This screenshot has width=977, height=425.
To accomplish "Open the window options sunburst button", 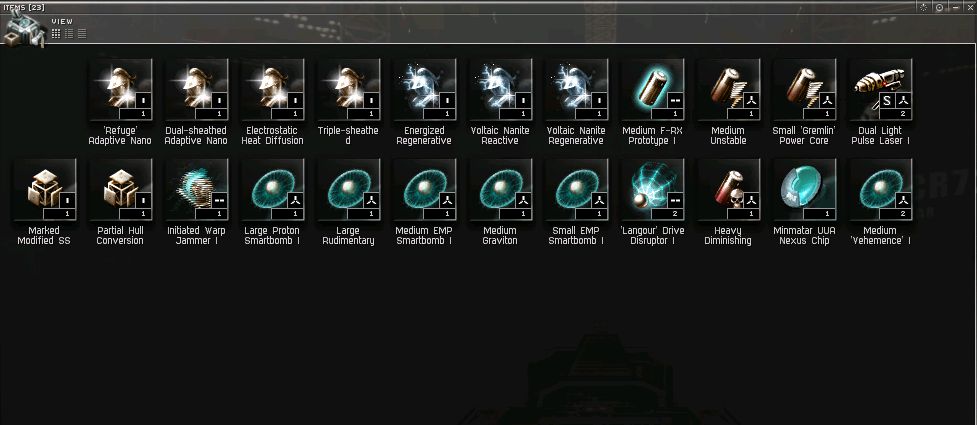I will coord(923,7).
